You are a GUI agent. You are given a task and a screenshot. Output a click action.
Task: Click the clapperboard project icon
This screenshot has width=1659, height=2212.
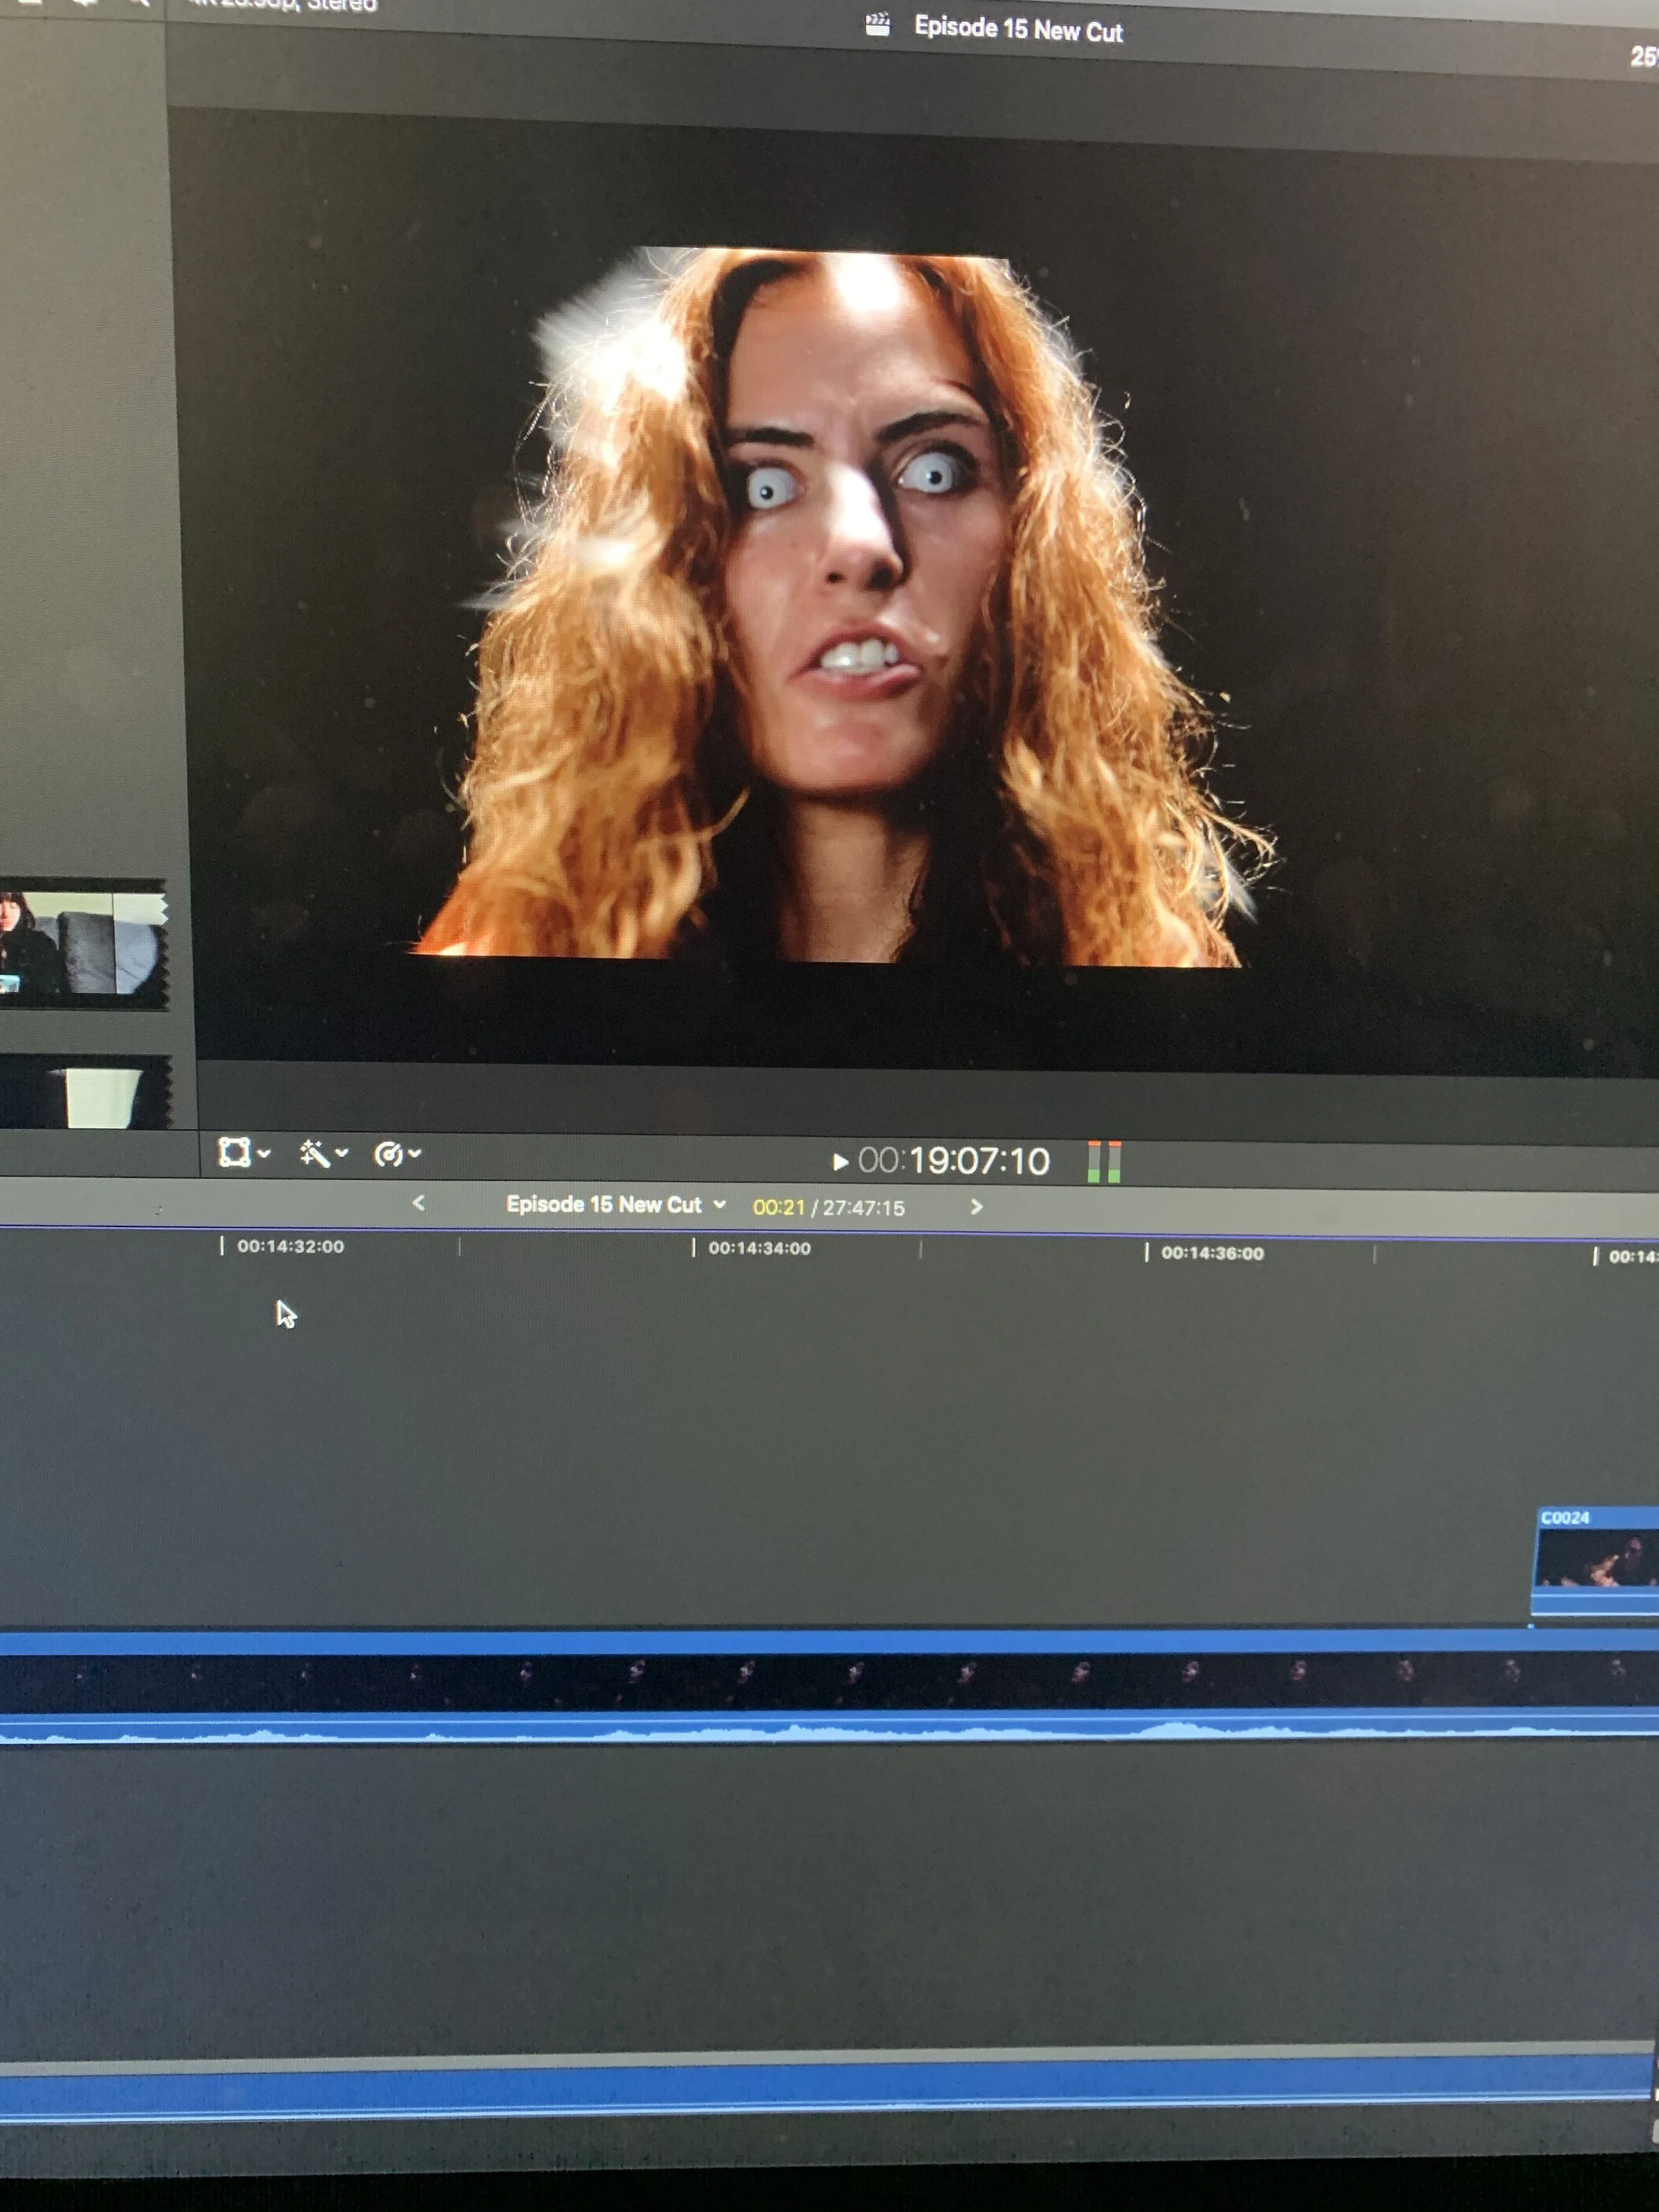(877, 25)
